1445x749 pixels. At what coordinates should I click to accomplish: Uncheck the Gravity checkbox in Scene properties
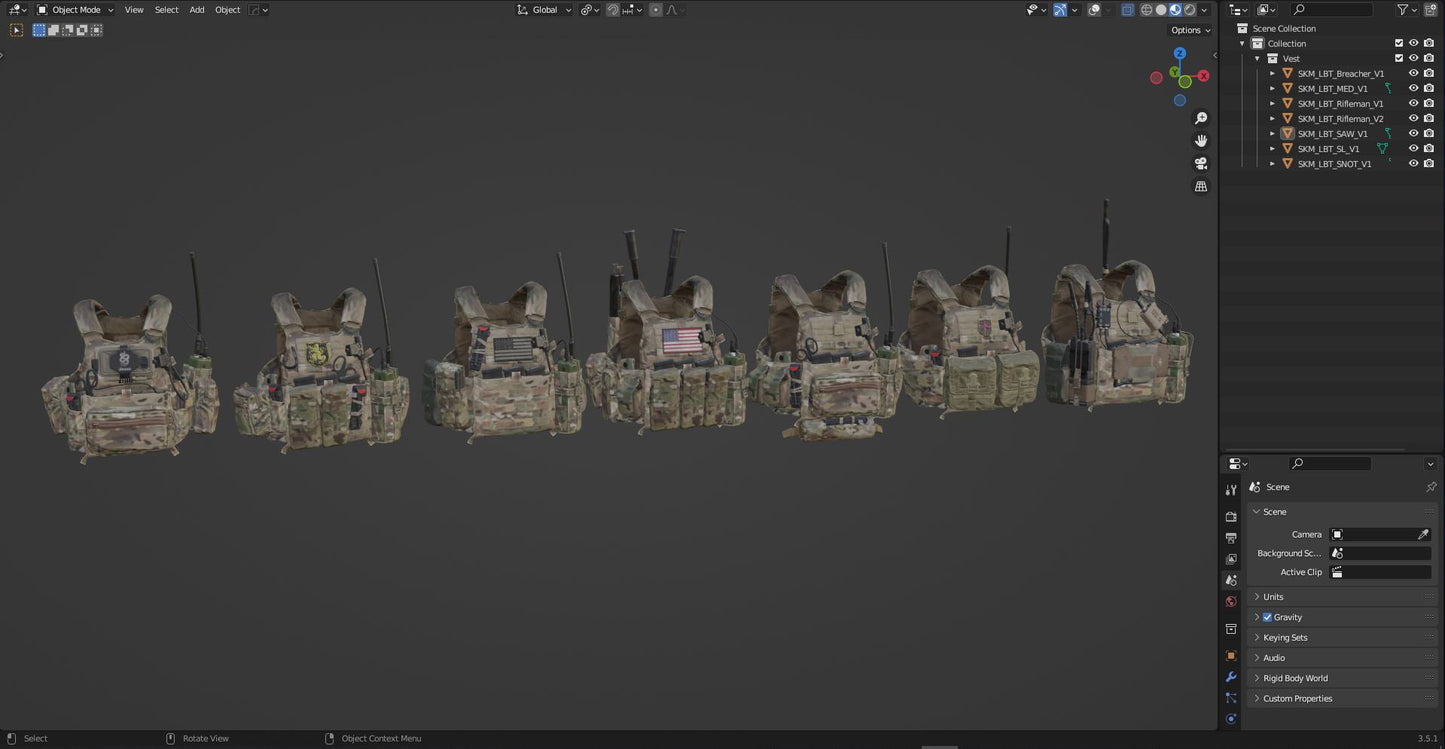coord(1267,617)
